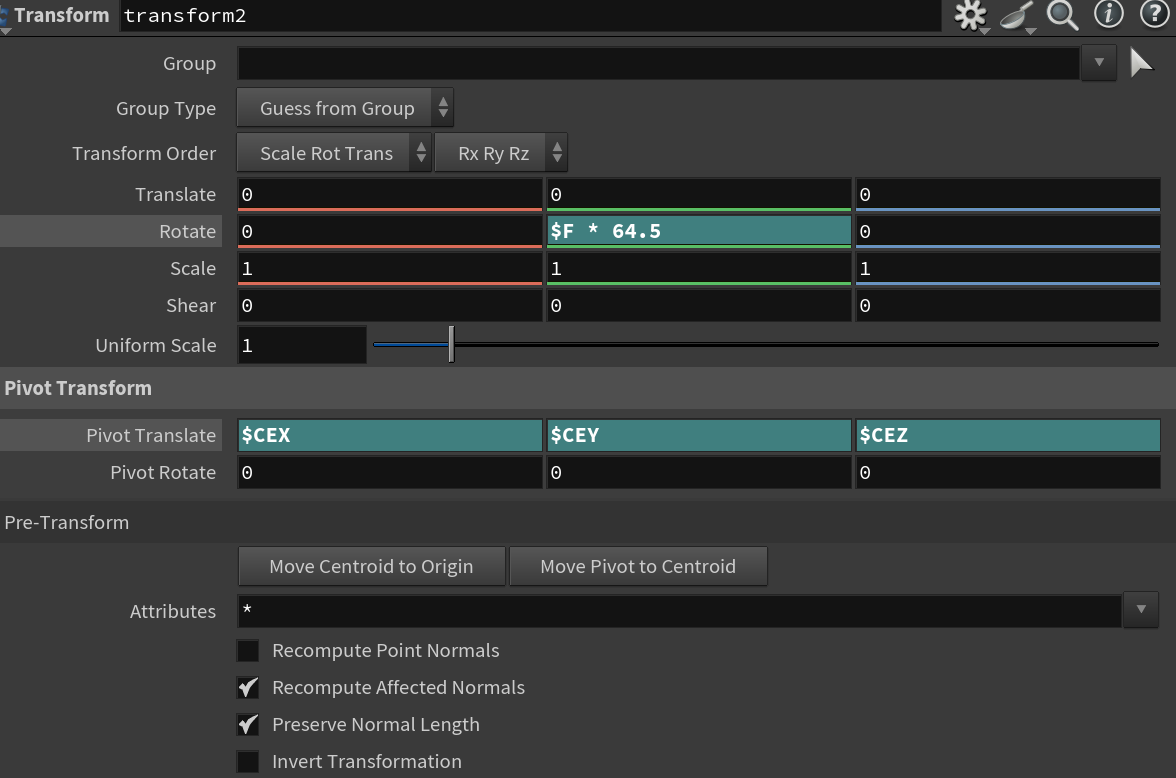Expand the Group field dropdown arrow

tap(1098, 63)
